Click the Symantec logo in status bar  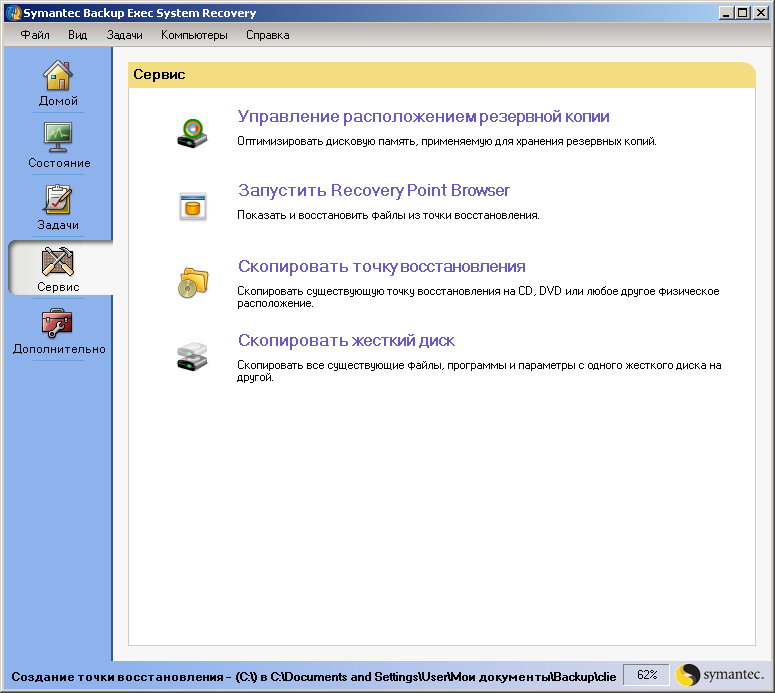(720, 675)
